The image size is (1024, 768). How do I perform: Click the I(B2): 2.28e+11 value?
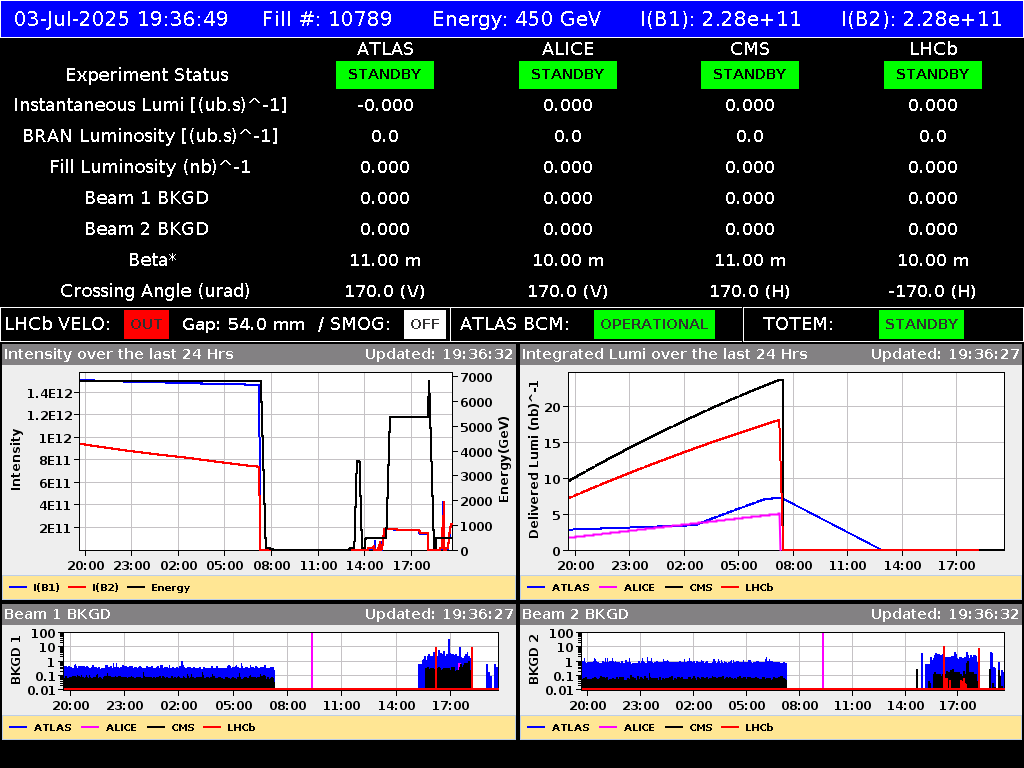921,18
